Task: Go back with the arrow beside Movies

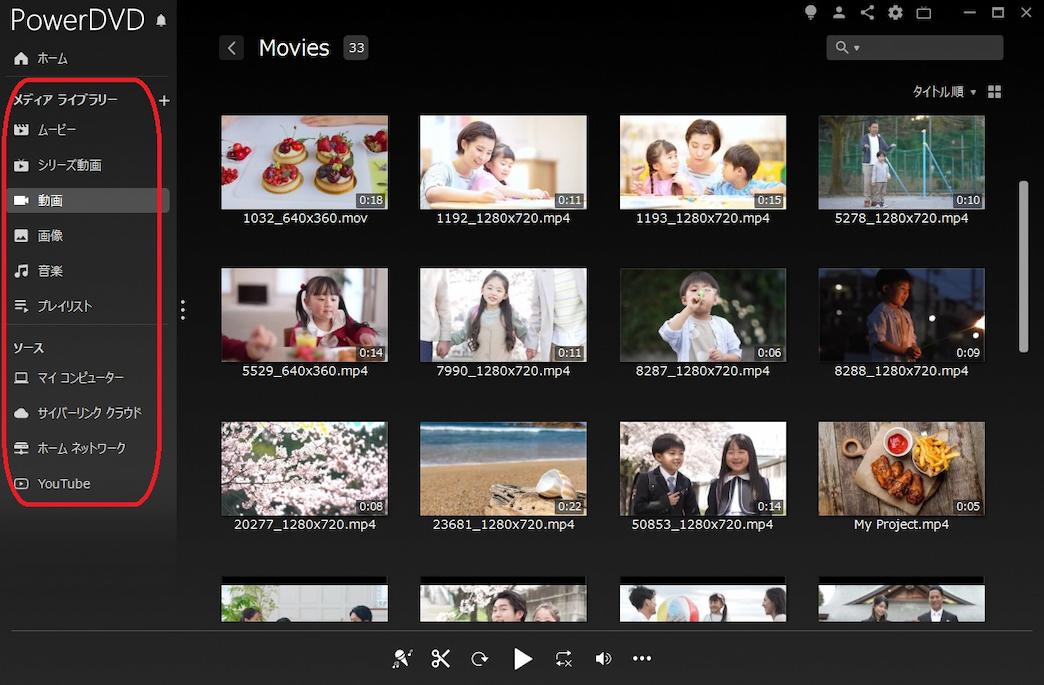Action: point(231,48)
